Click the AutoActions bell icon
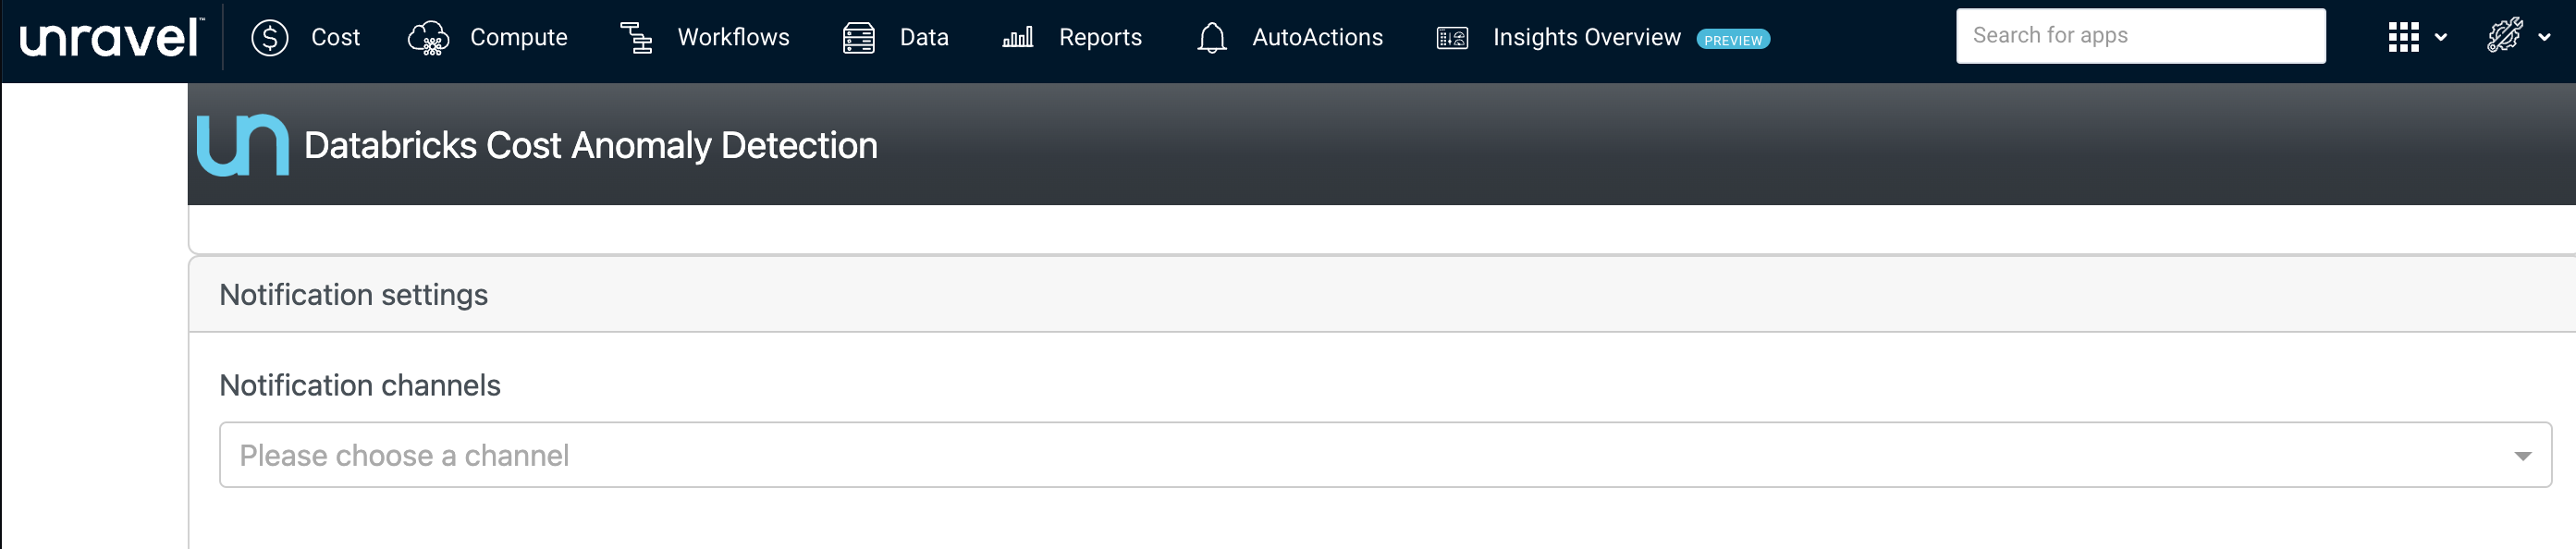 (x=1211, y=38)
